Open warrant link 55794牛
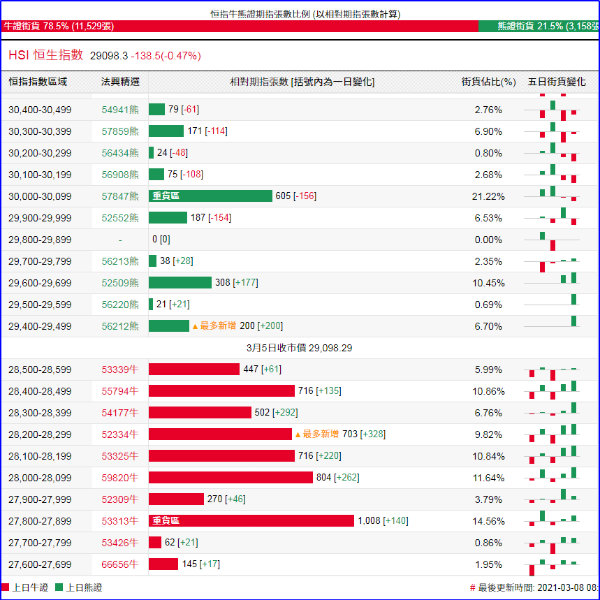Image resolution: width=600 pixels, height=600 pixels. click(120, 391)
